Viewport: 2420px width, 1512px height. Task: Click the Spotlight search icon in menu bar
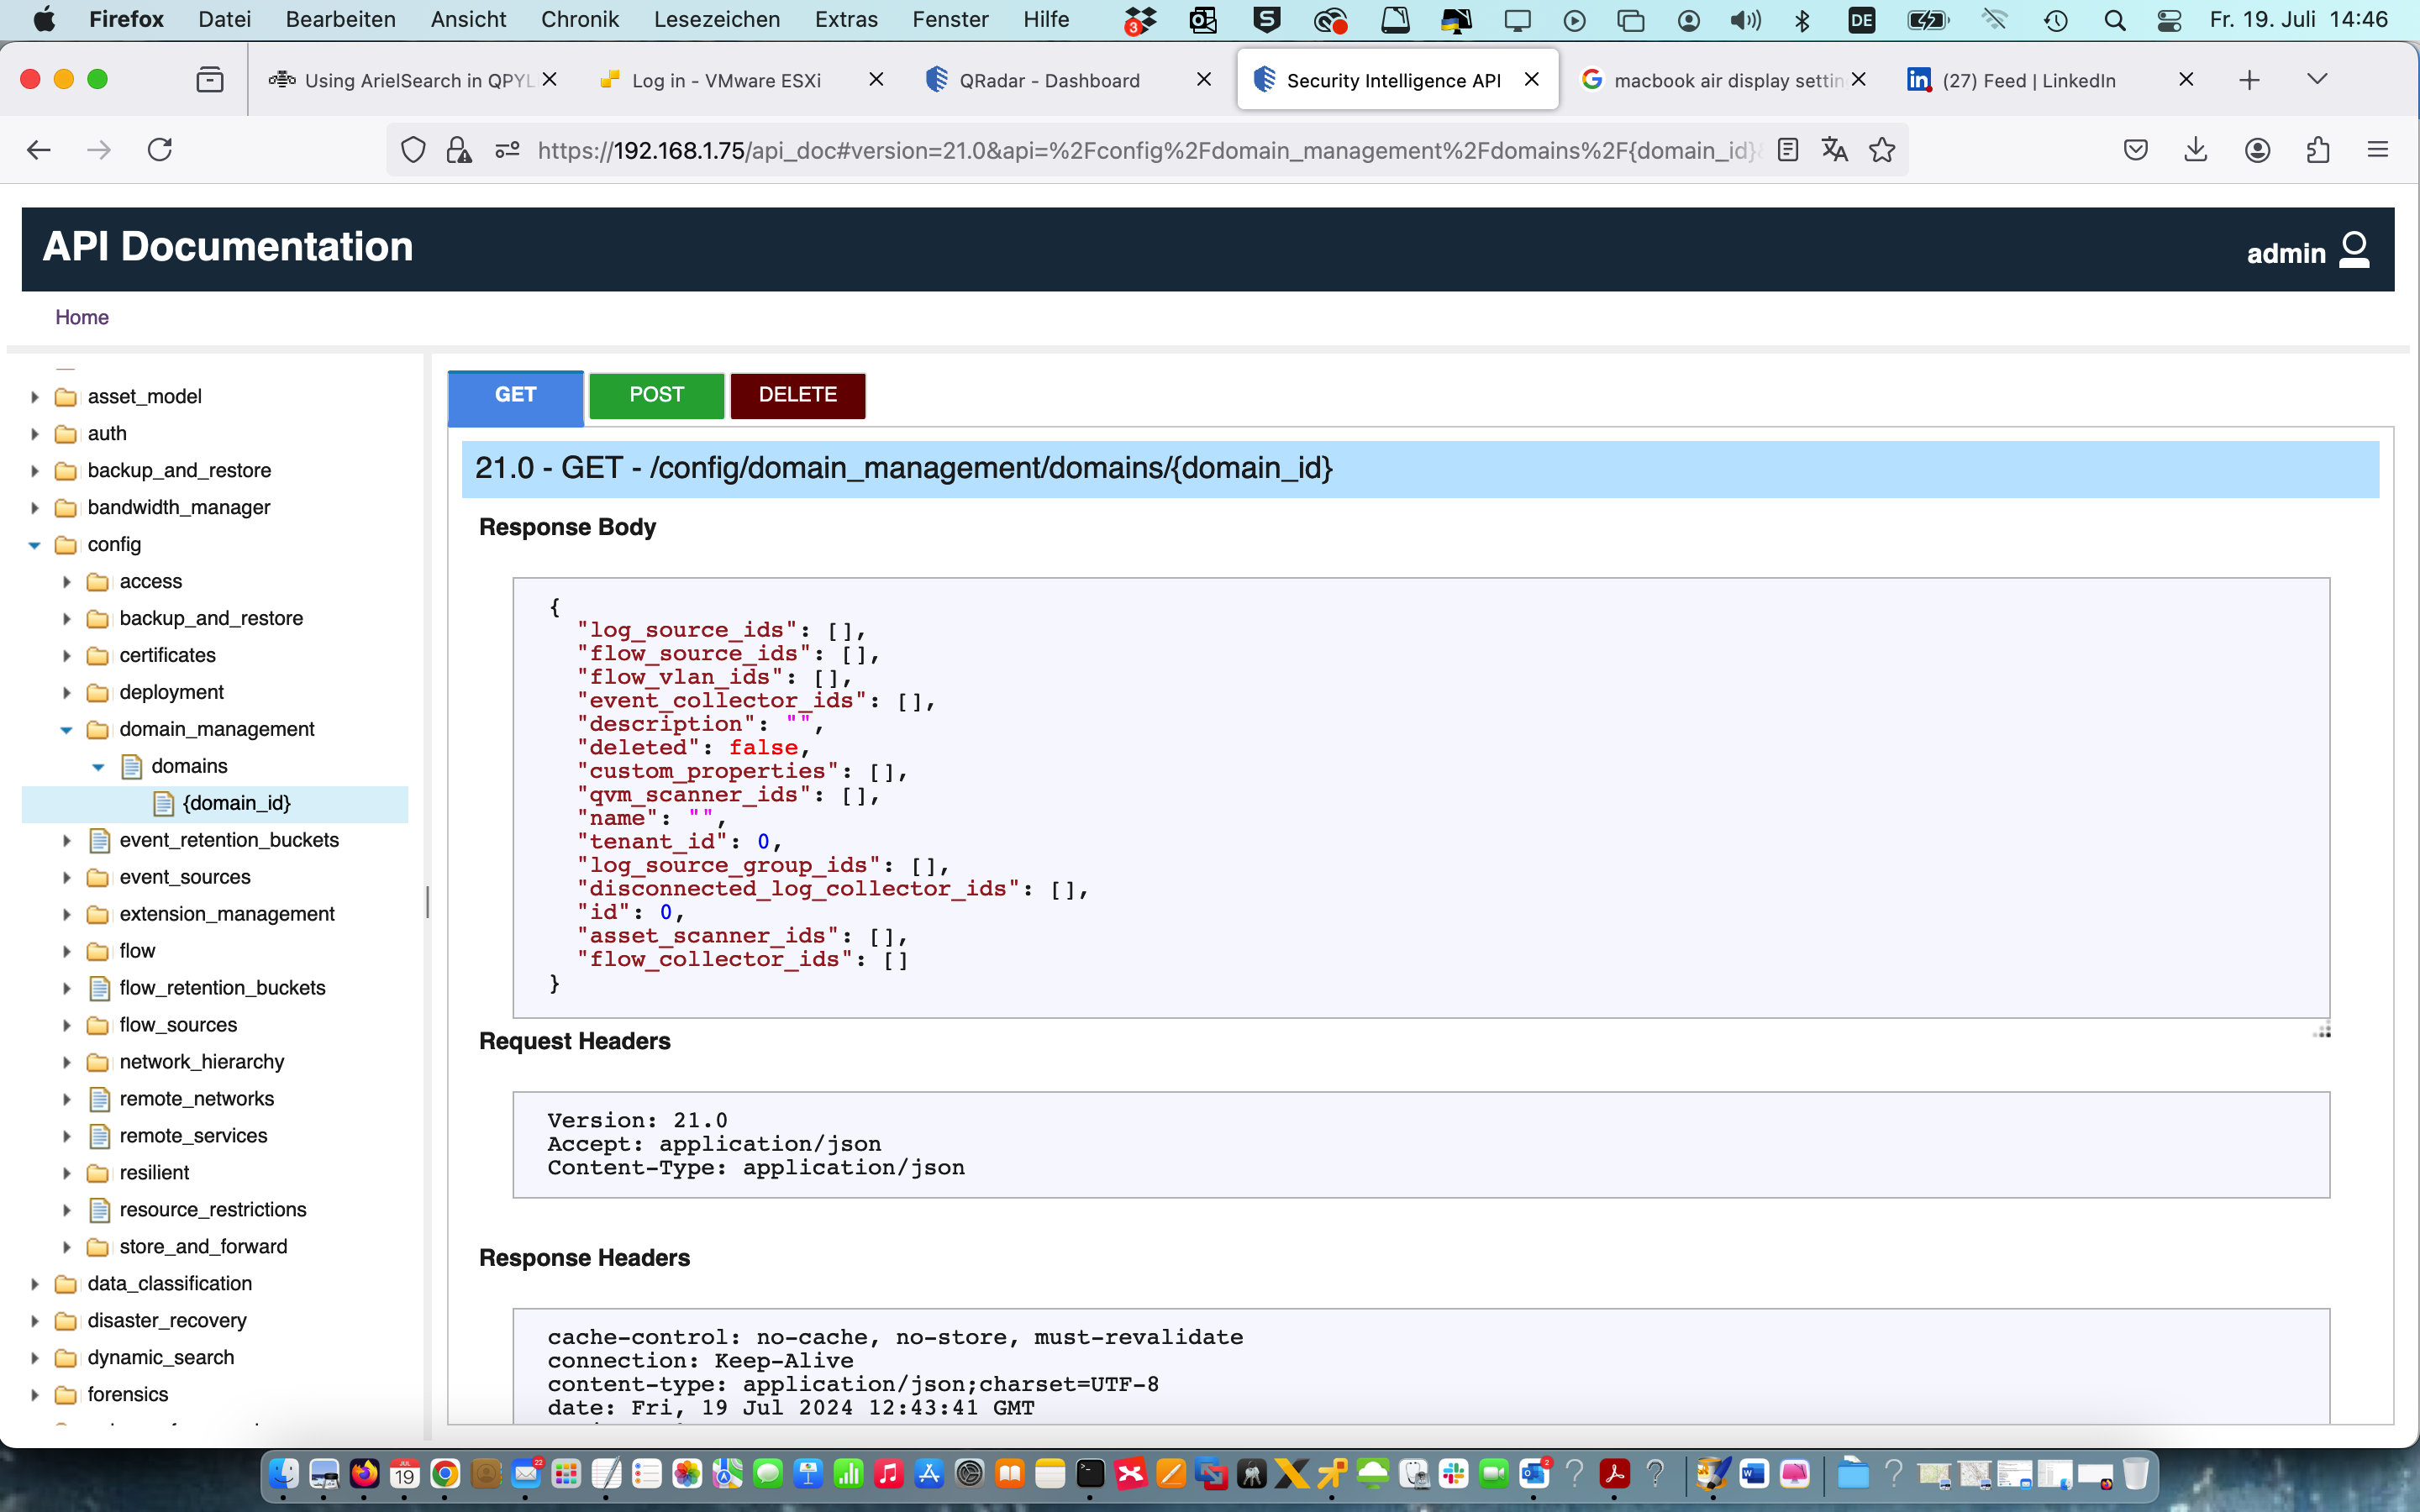tap(2115, 20)
